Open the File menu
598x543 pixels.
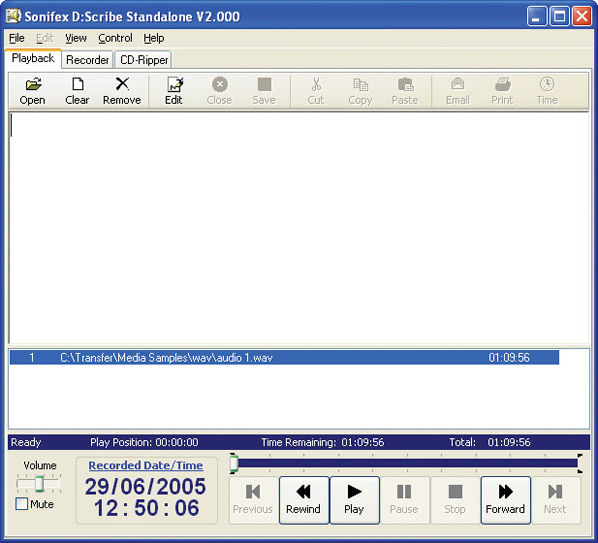[x=17, y=38]
